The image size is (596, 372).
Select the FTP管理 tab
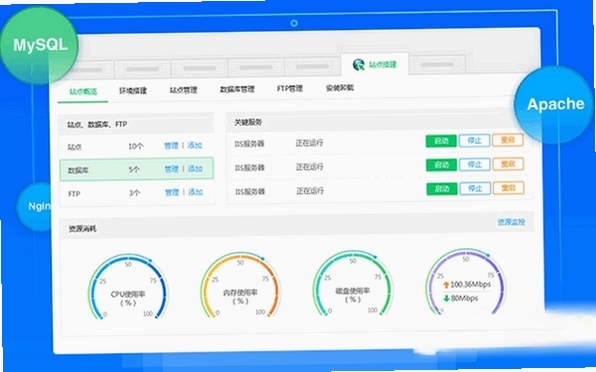[290, 89]
